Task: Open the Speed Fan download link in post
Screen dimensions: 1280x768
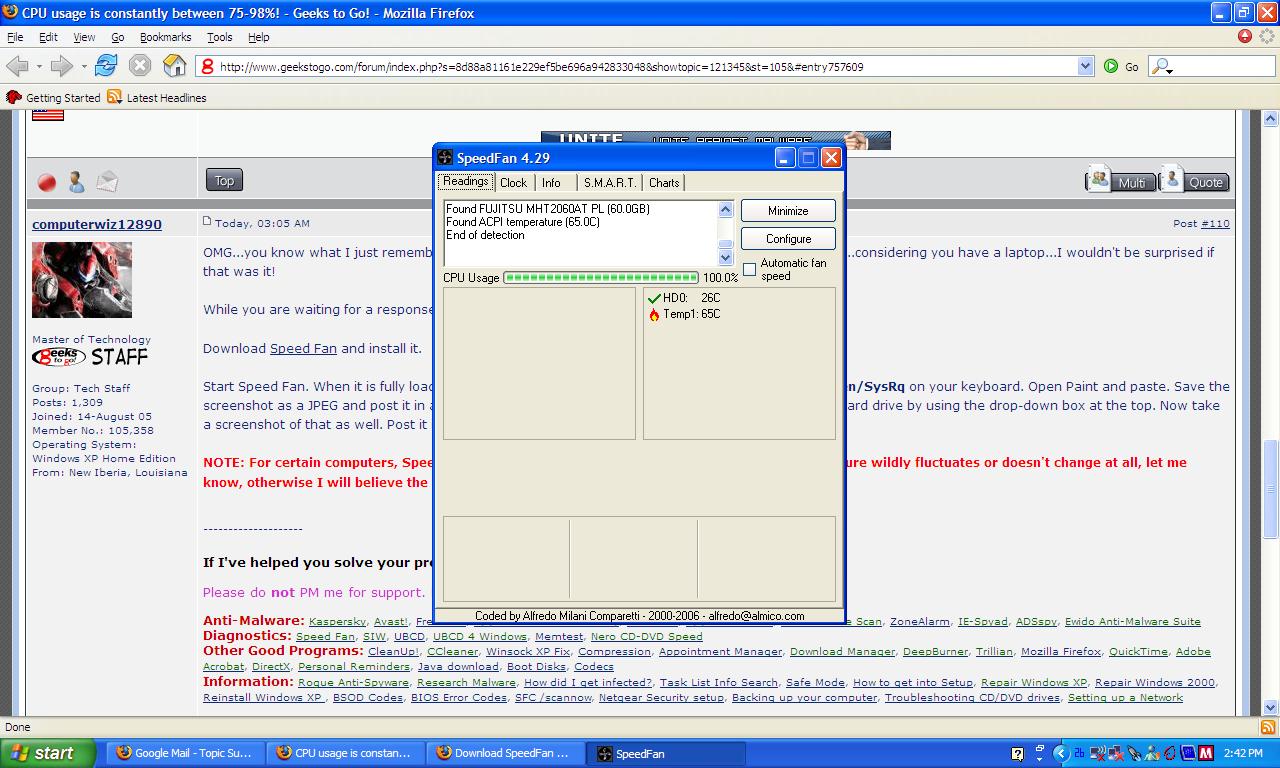Action: point(303,348)
